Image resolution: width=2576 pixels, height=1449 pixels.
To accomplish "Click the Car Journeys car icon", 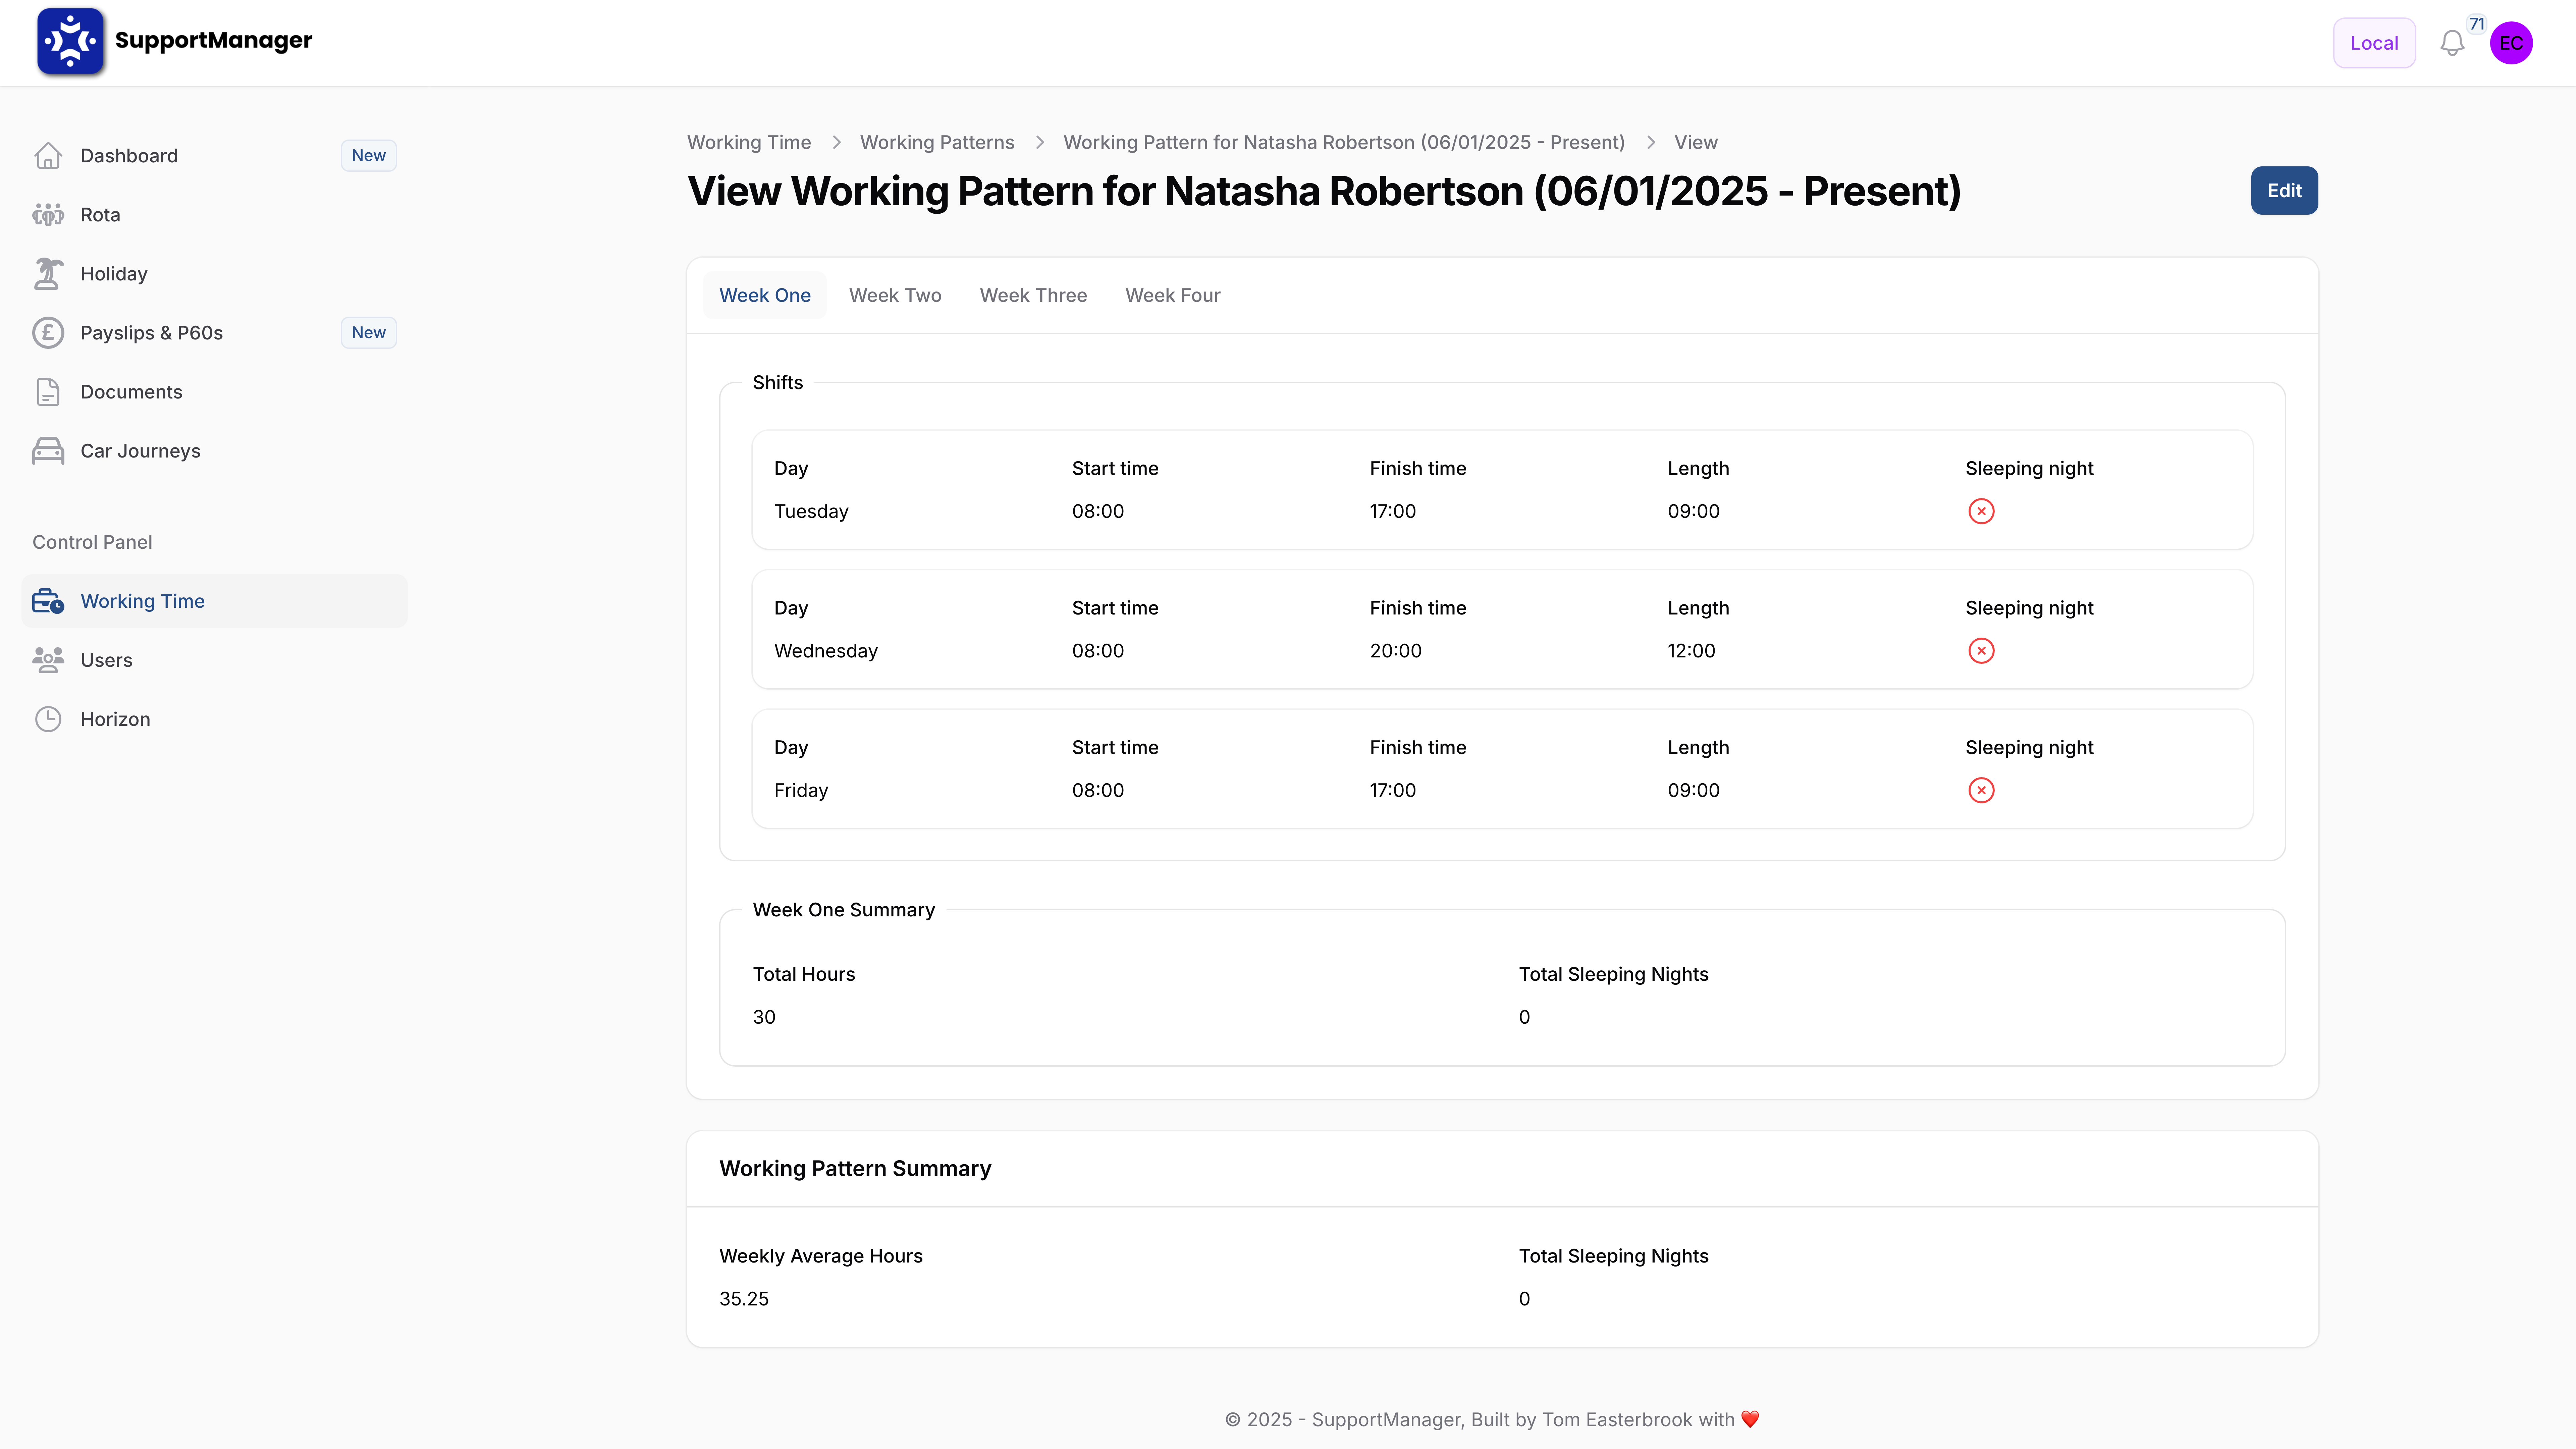I will point(48,451).
